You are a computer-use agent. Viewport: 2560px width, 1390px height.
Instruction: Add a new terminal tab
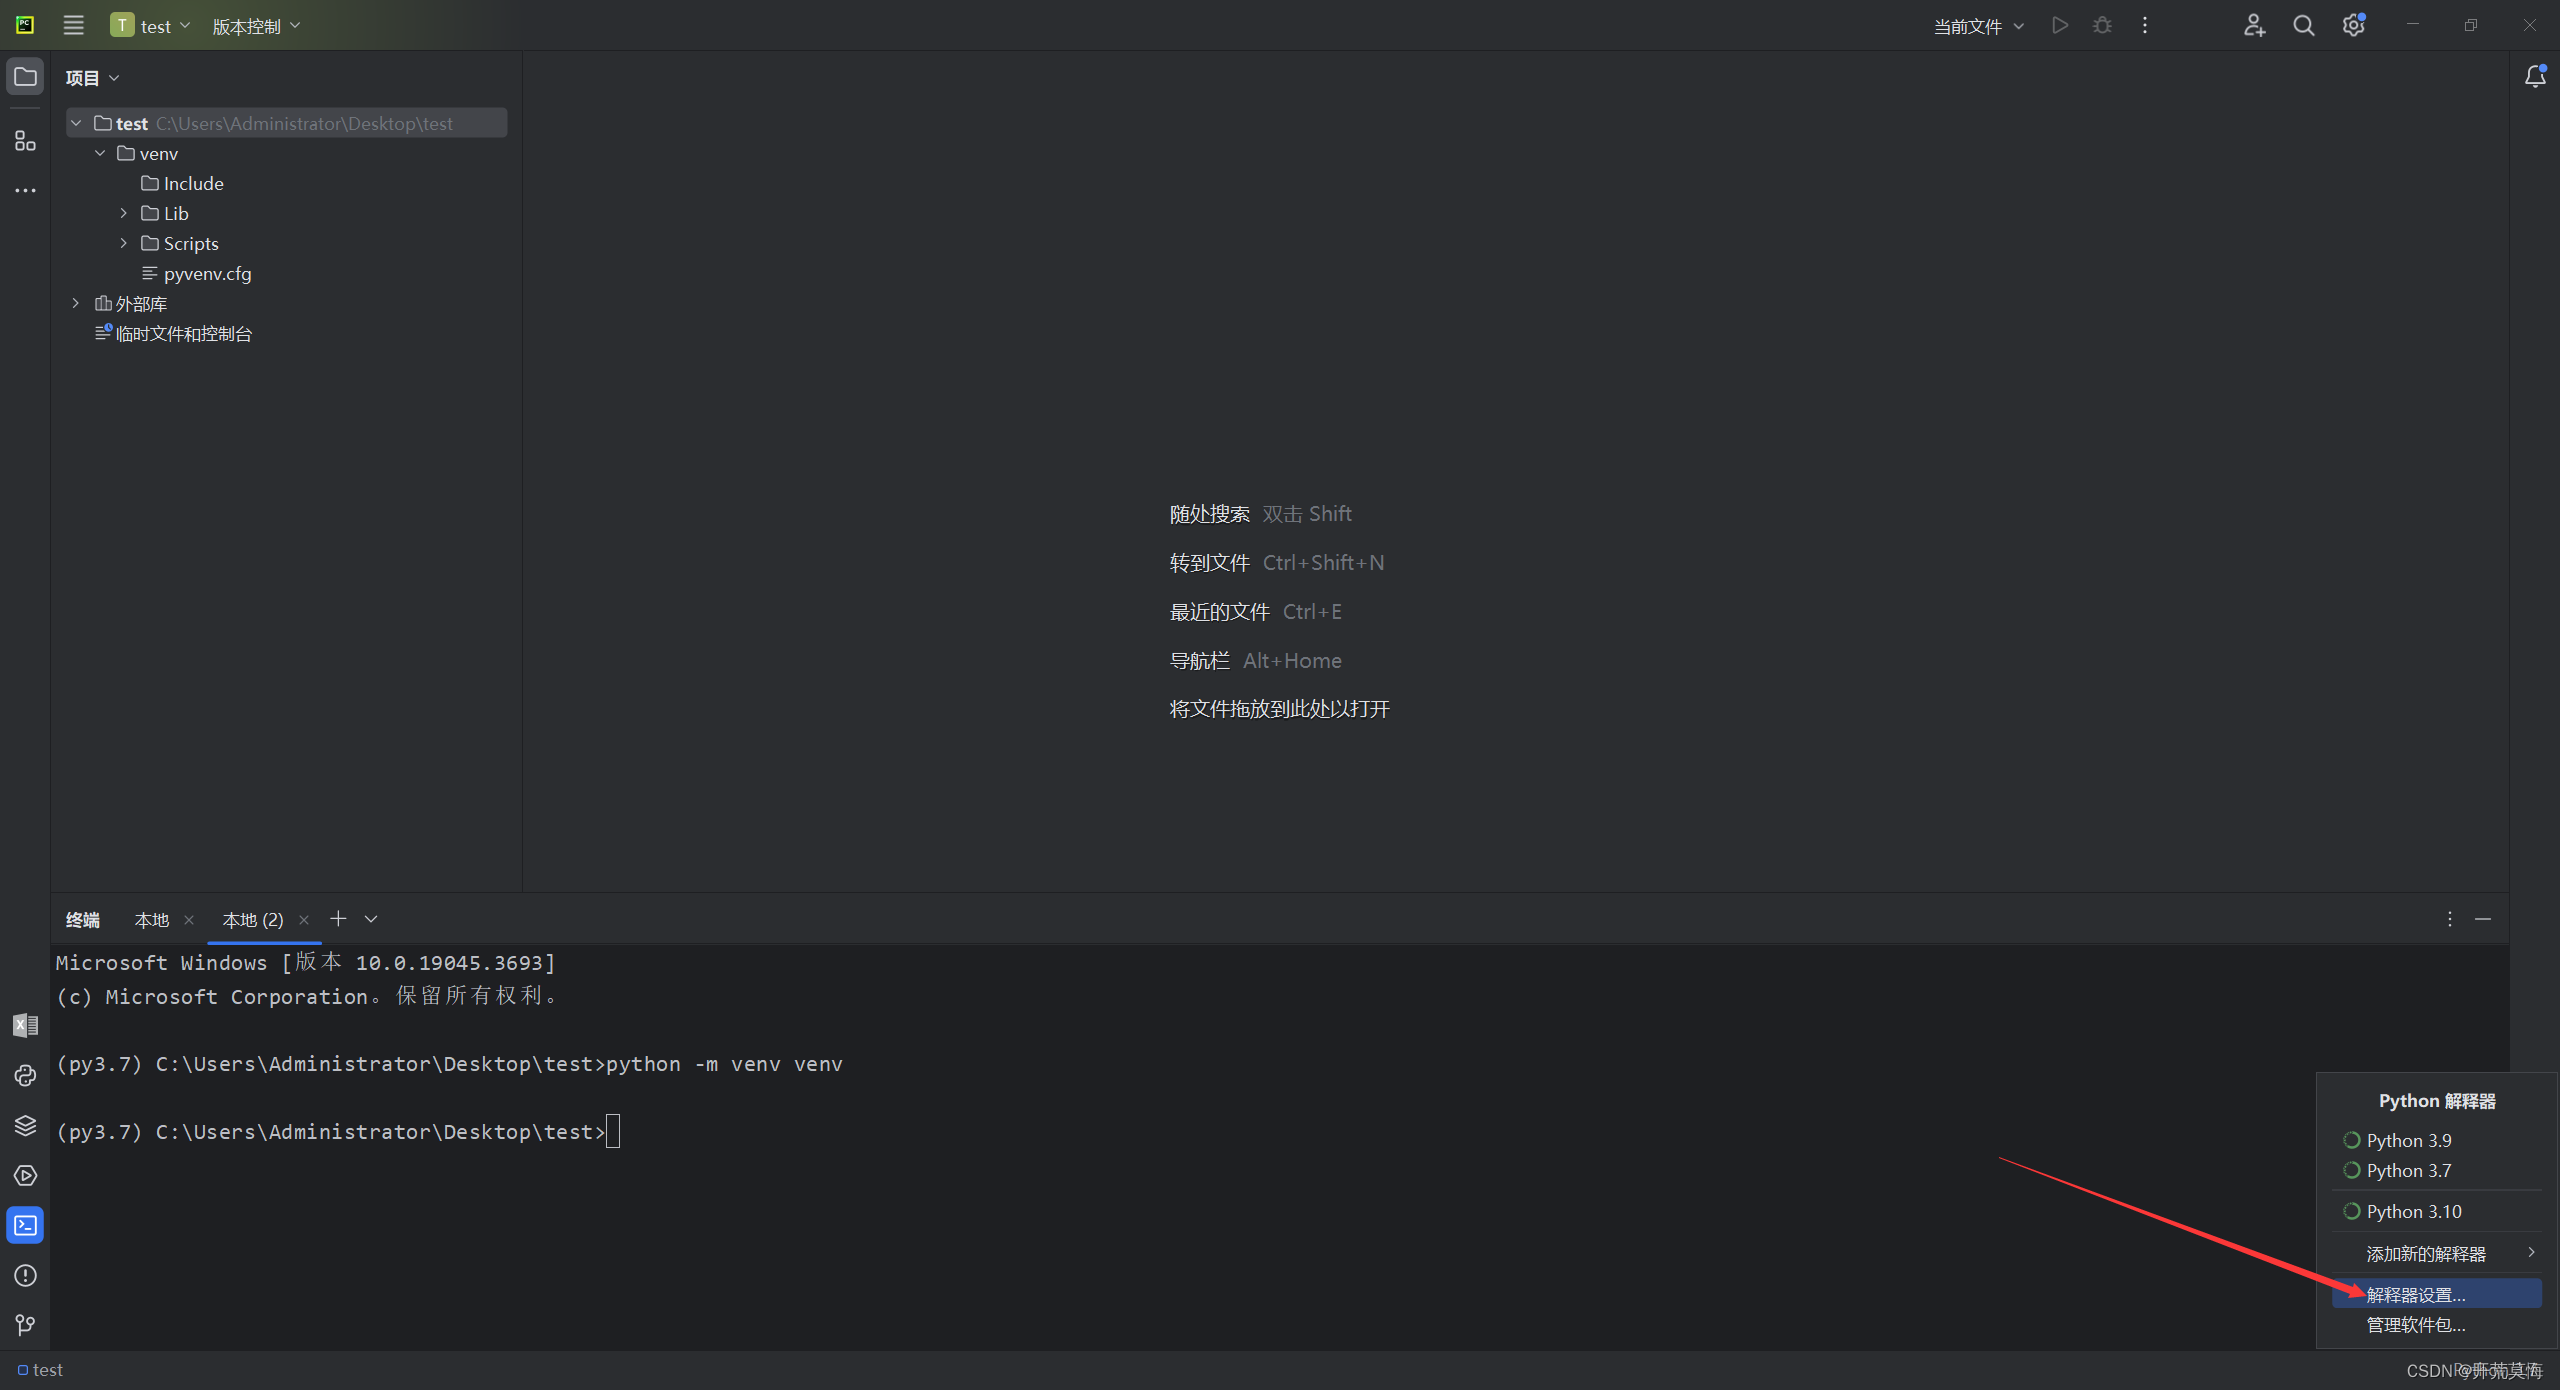(338, 918)
